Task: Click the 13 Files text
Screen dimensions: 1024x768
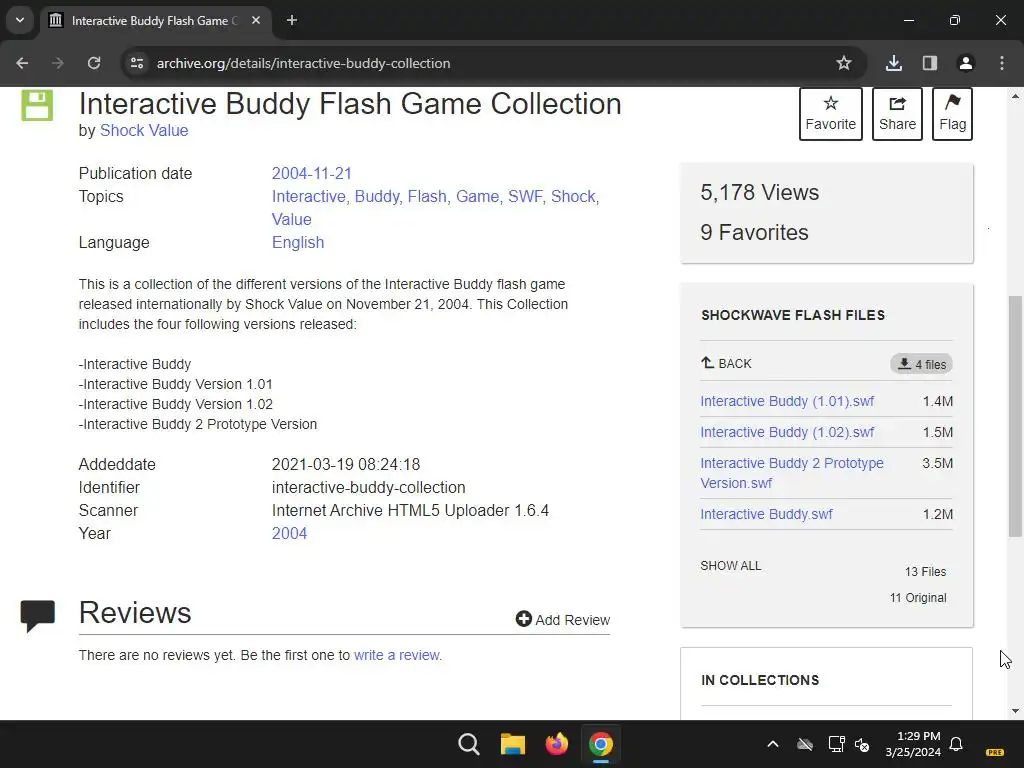Action: click(925, 571)
